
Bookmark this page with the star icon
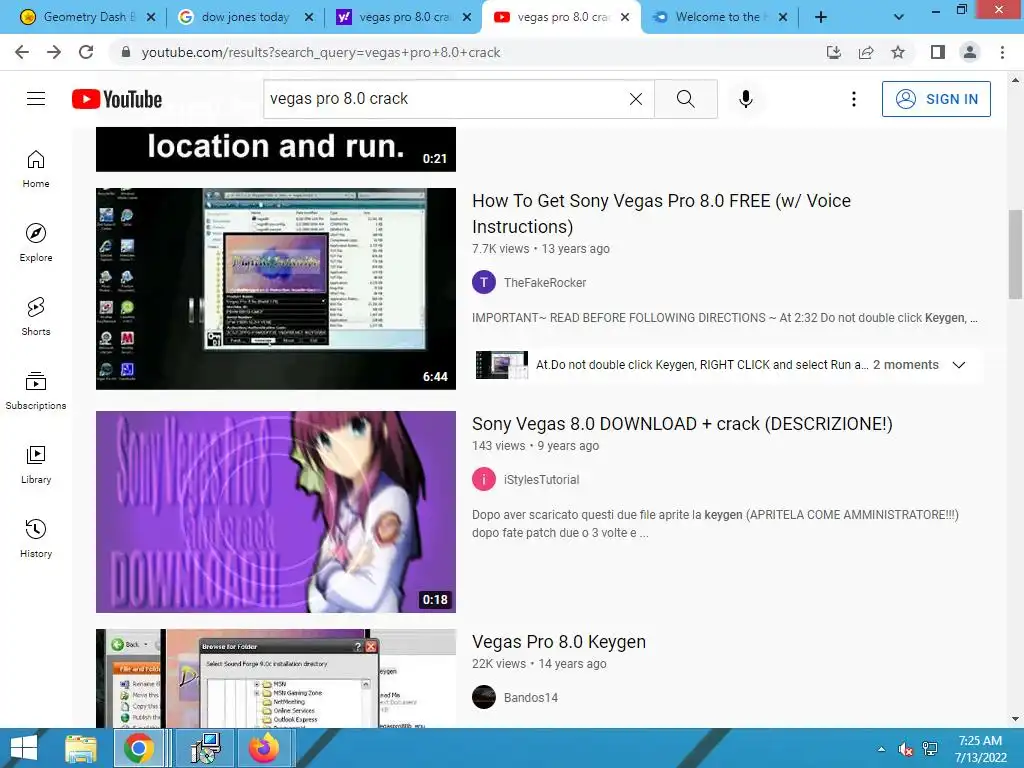coord(898,52)
